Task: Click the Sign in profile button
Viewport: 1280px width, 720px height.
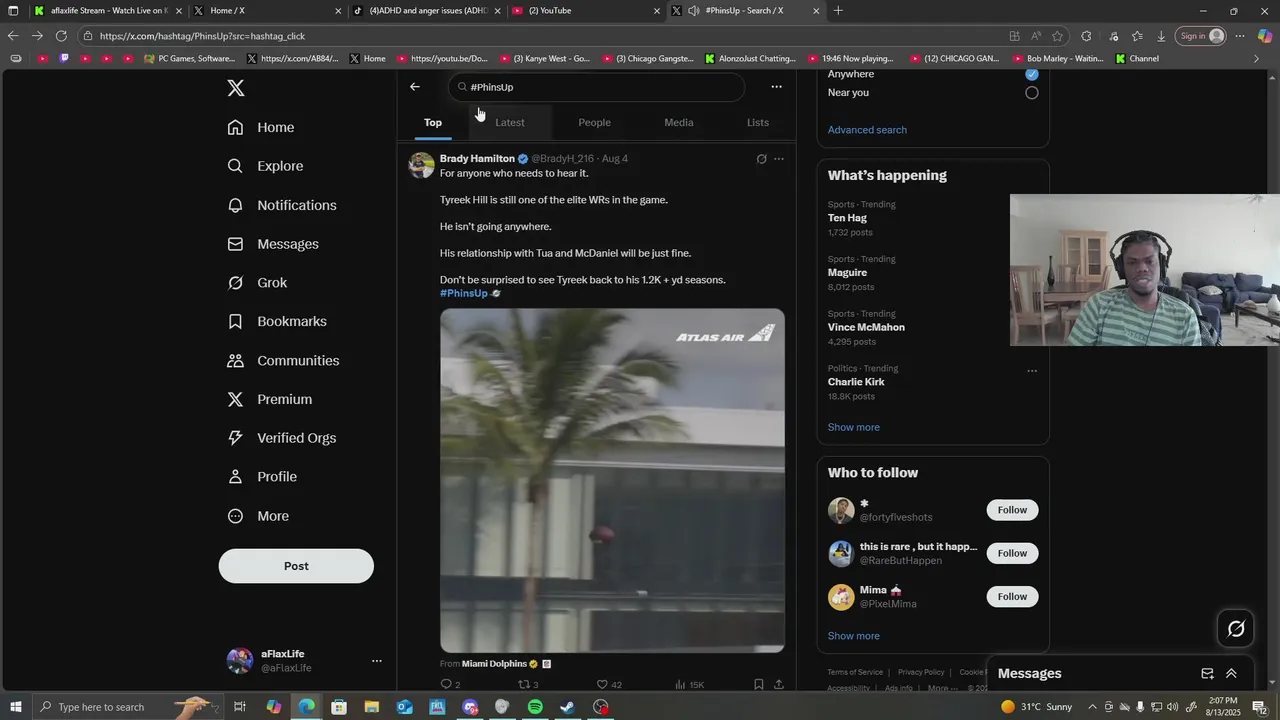Action: 1201,36
